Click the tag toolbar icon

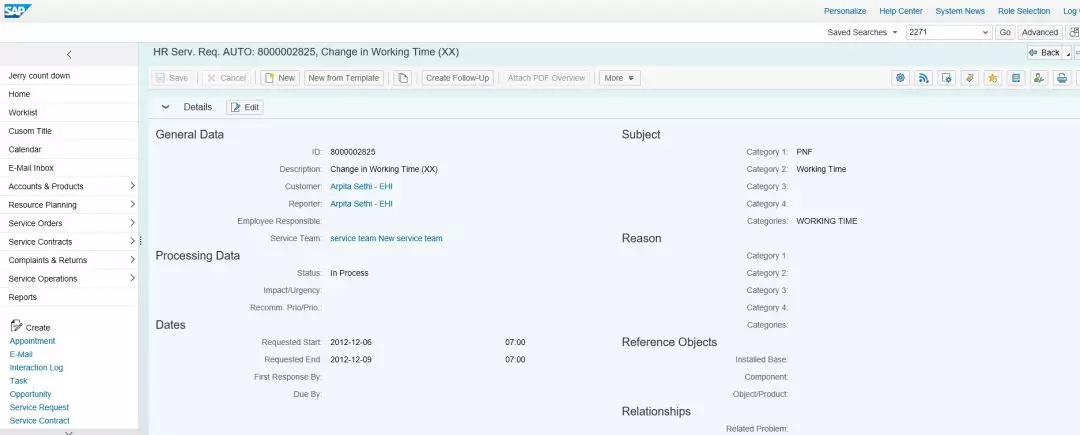pyautogui.click(x=970, y=78)
